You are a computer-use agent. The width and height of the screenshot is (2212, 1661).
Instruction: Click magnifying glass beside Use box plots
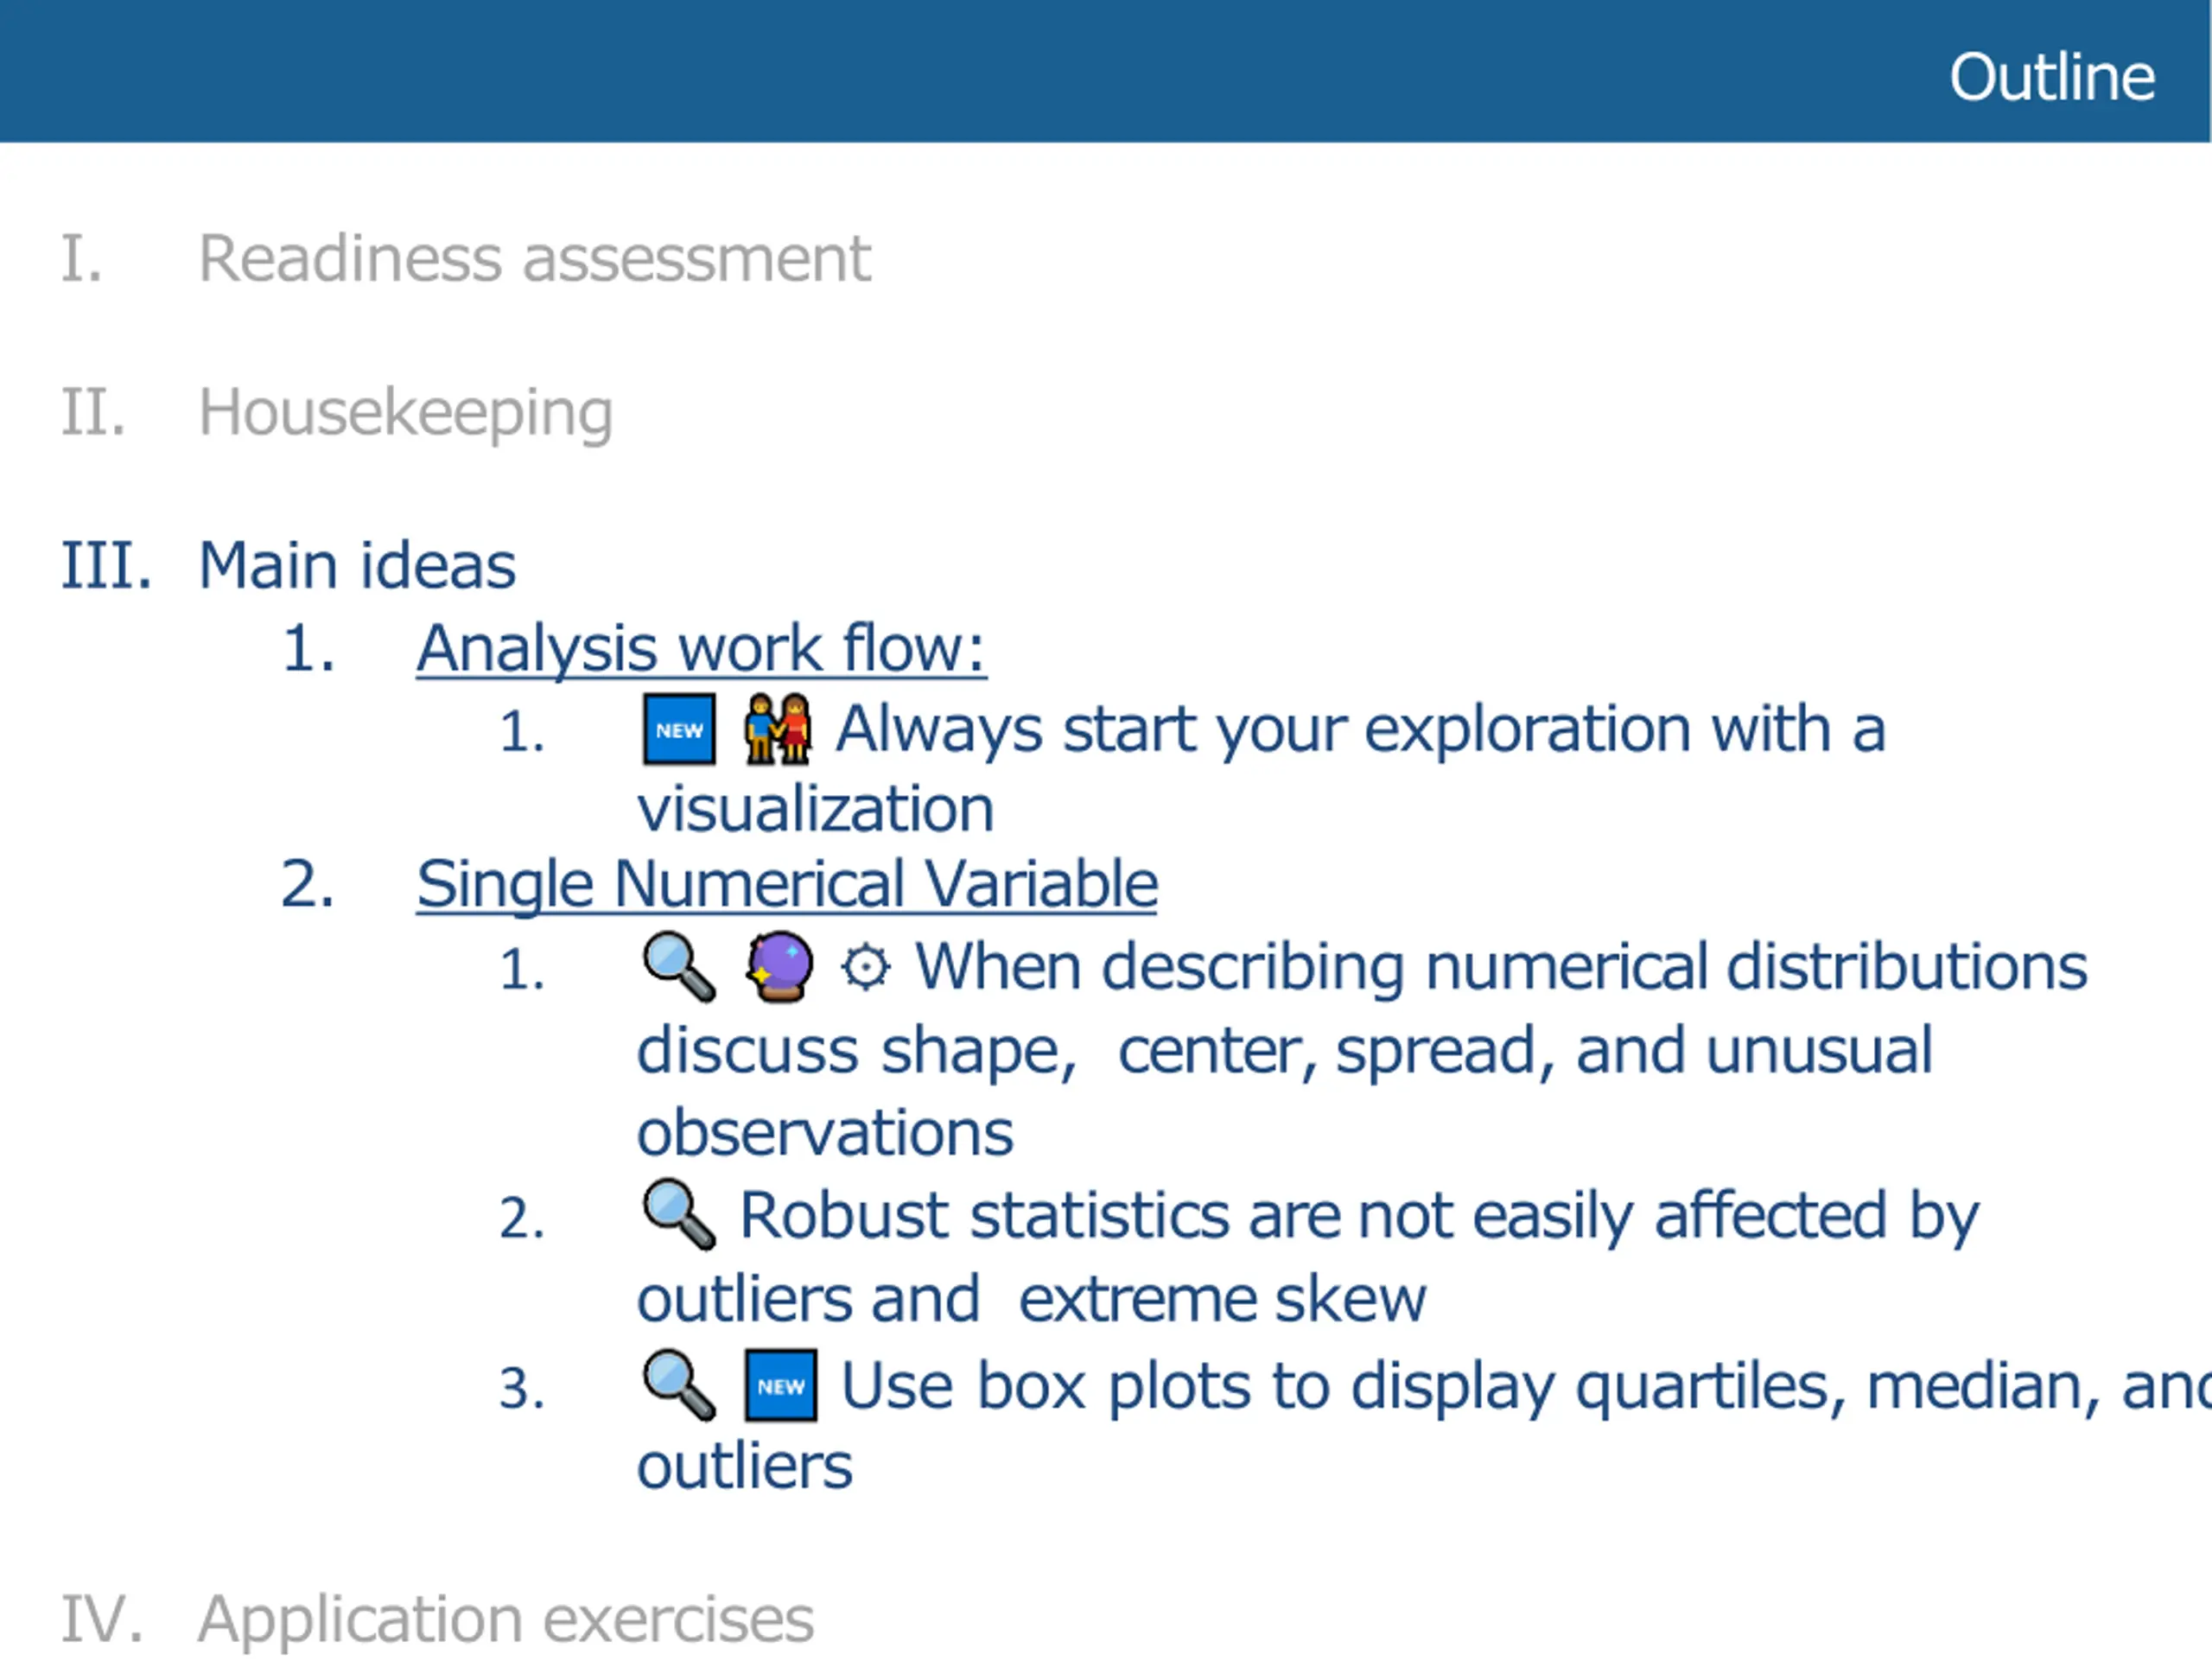point(679,1386)
